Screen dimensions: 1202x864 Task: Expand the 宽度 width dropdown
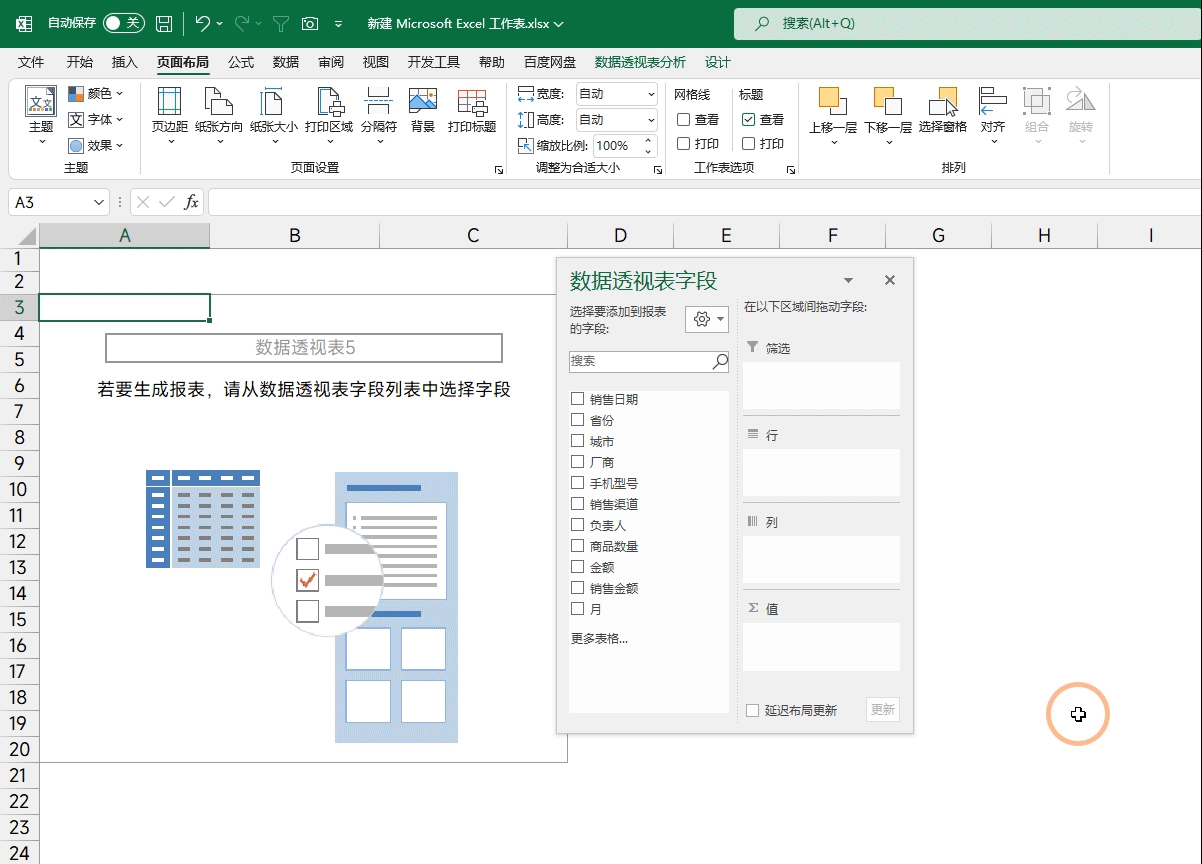[651, 95]
